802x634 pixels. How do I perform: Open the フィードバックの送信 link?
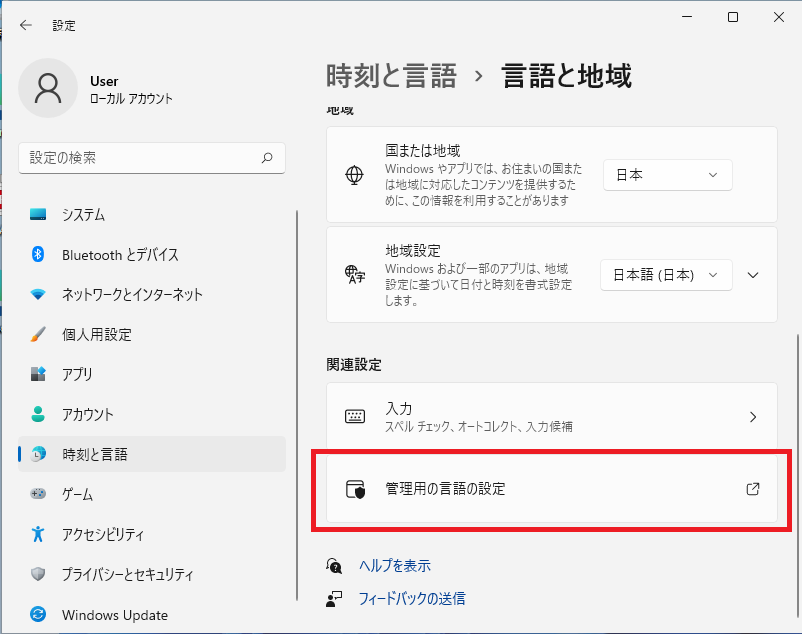[x=412, y=599]
